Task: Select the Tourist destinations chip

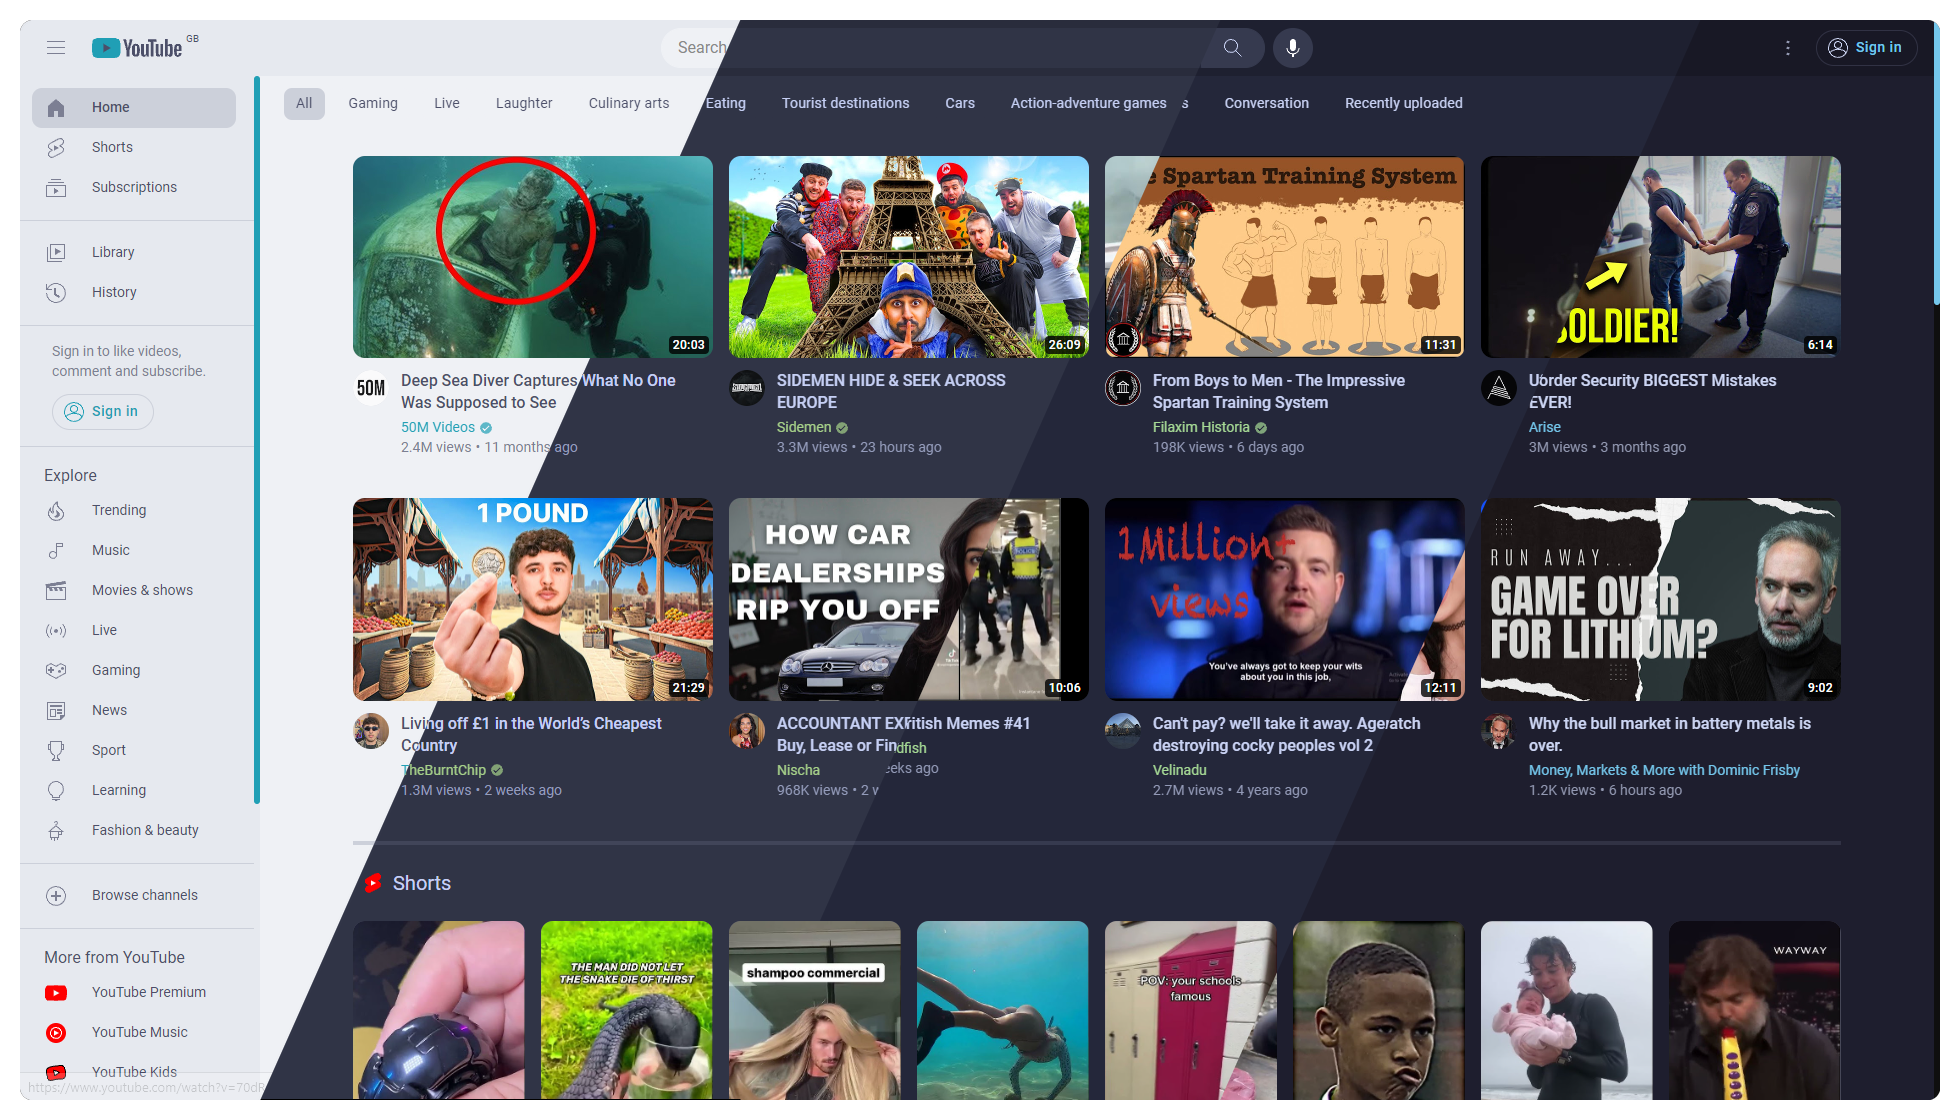Action: pos(846,103)
